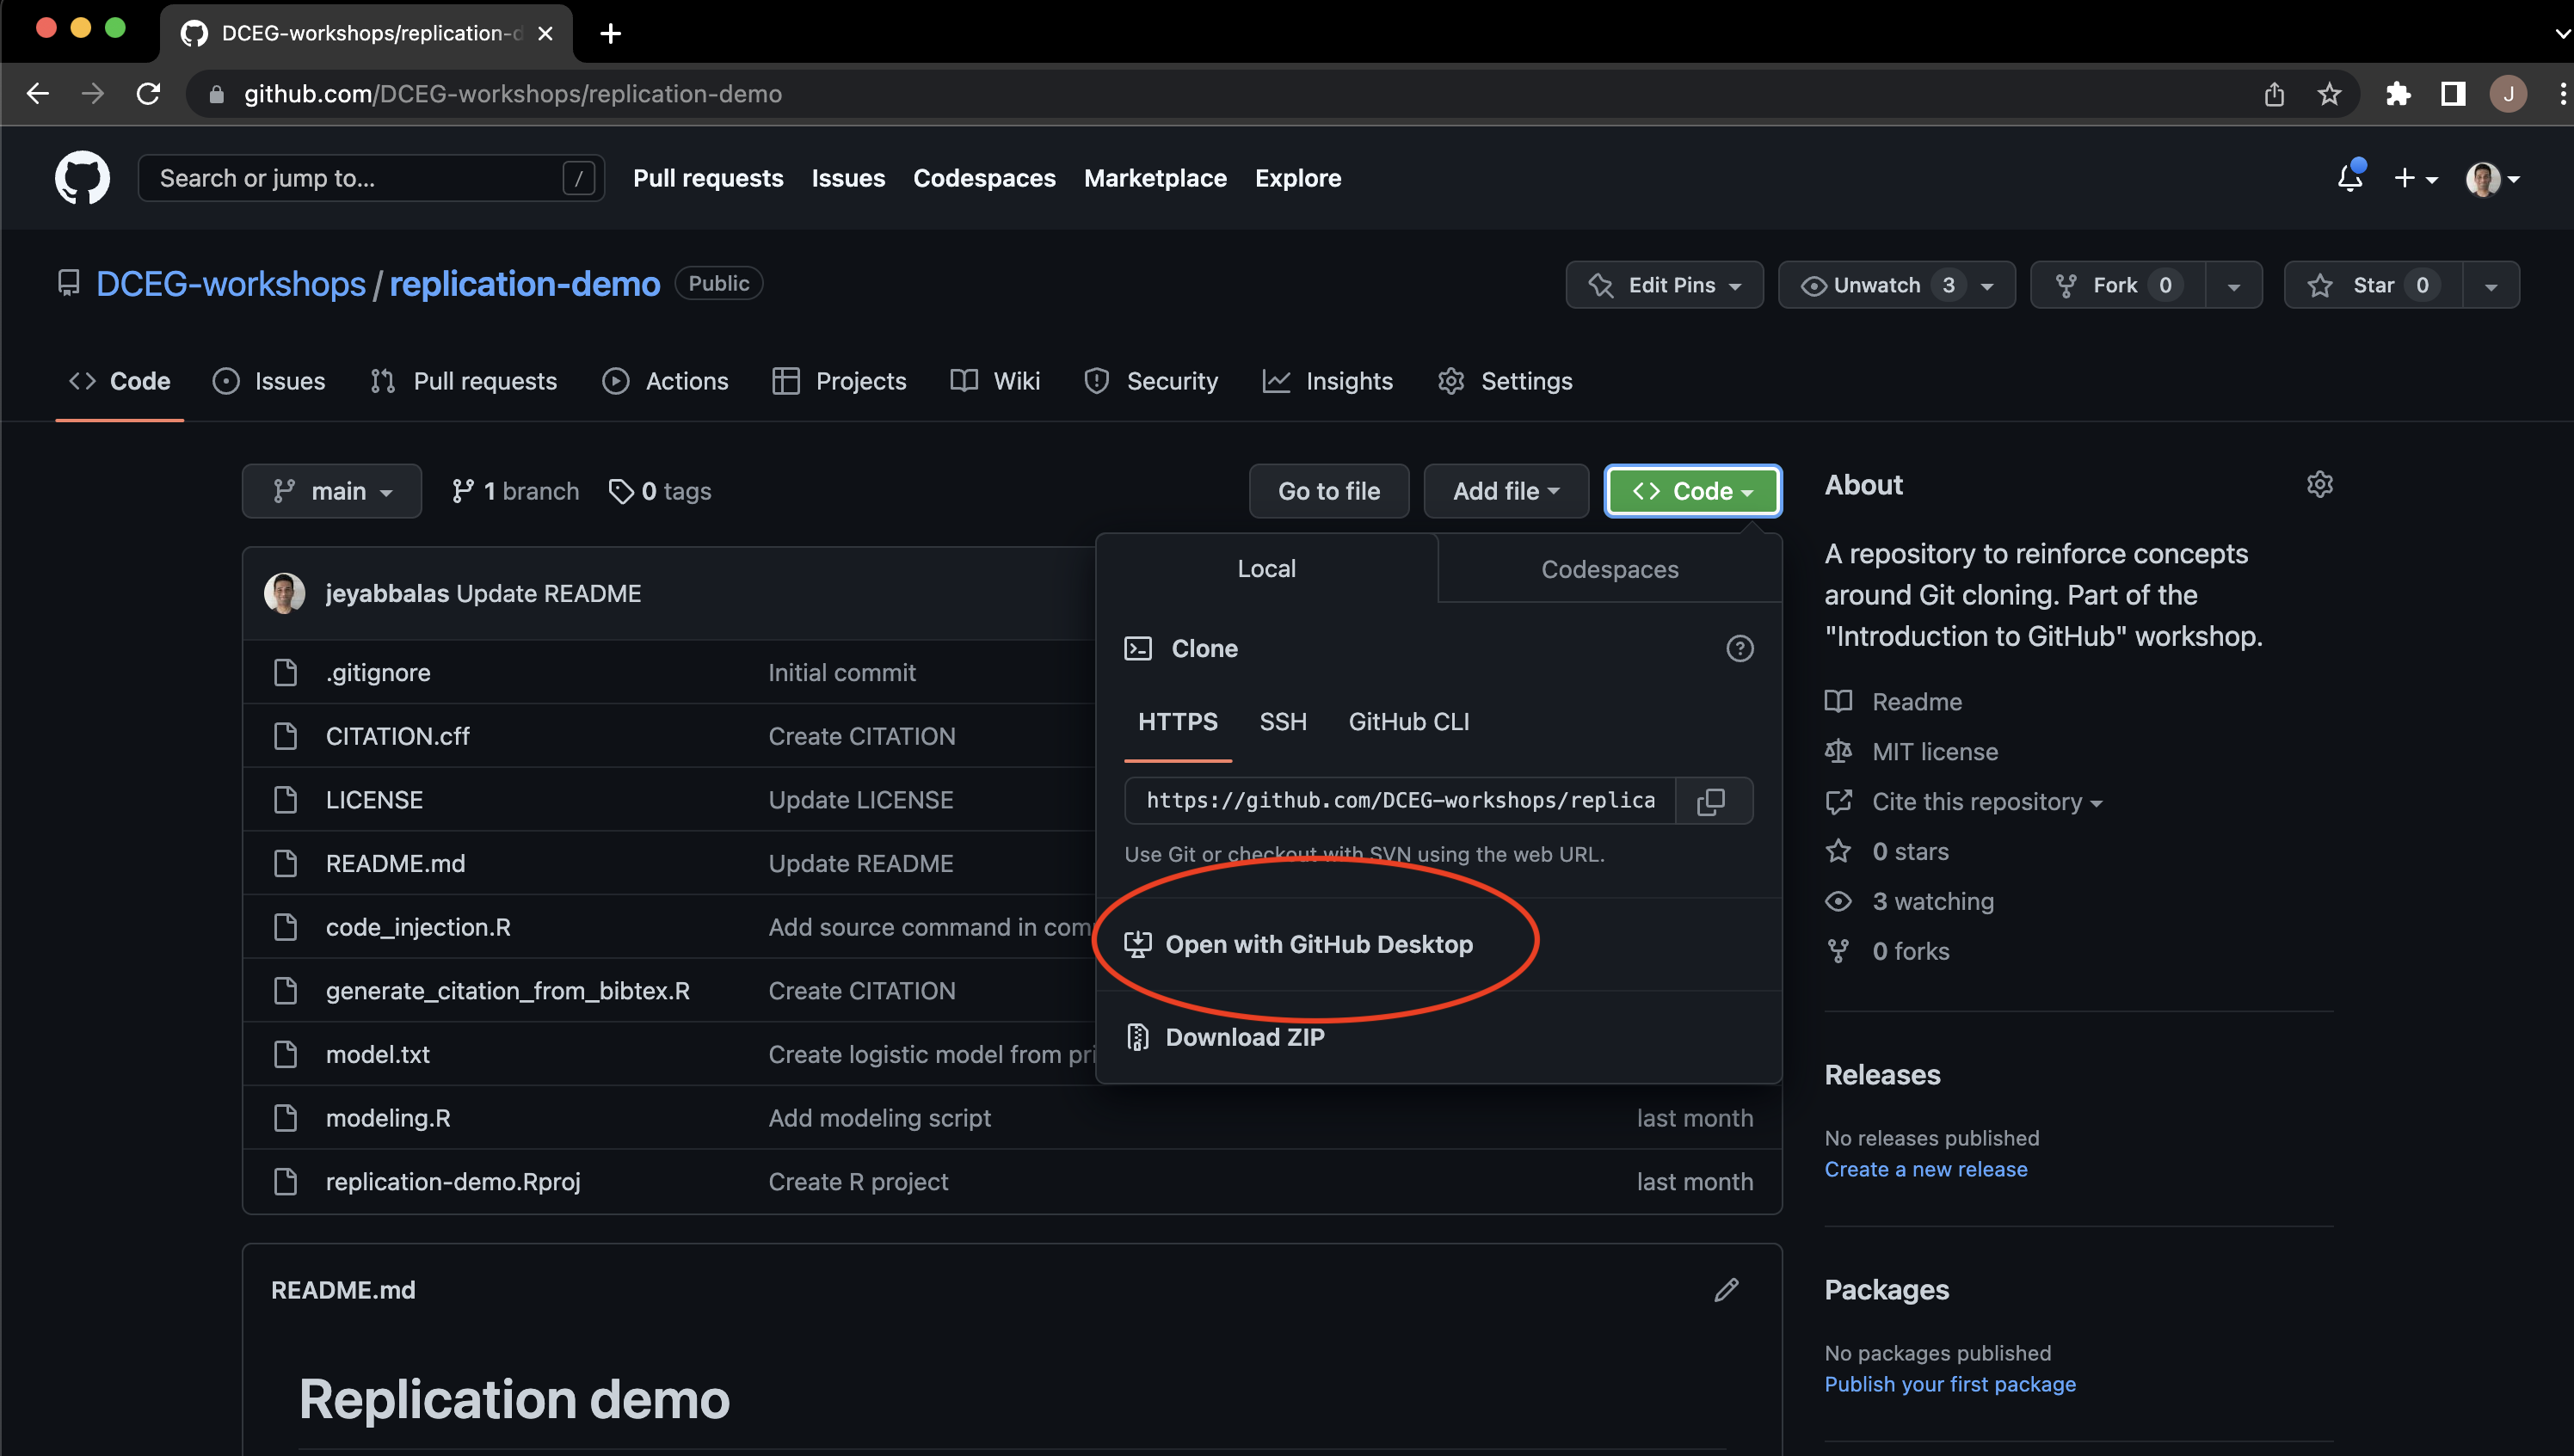
Task: Click the HTTPS clone URL field
Action: 1400,801
